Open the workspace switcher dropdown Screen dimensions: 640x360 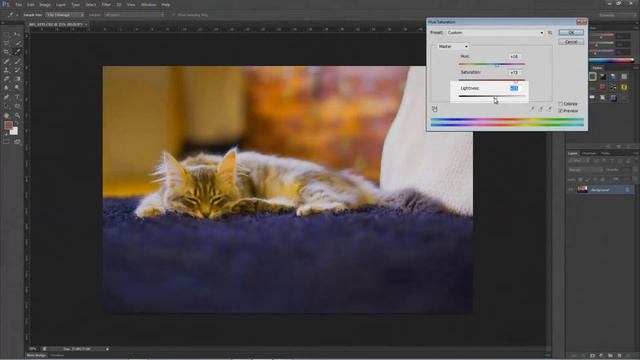tap(617, 15)
